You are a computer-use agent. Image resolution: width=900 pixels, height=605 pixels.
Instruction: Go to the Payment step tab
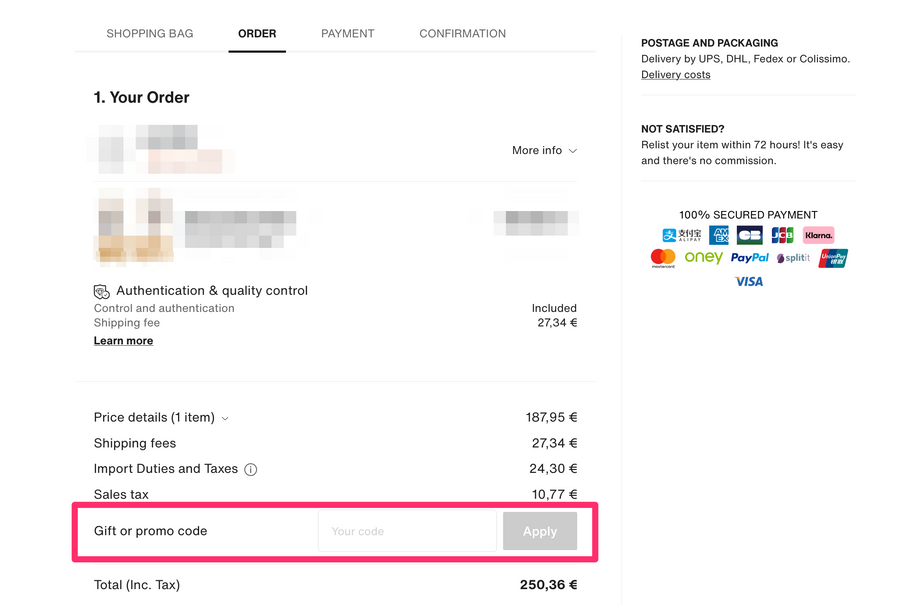click(347, 33)
